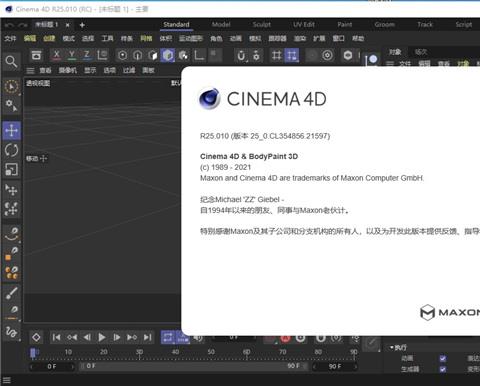
Task: Switch to the Sculpt layout tab
Action: pyautogui.click(x=262, y=24)
